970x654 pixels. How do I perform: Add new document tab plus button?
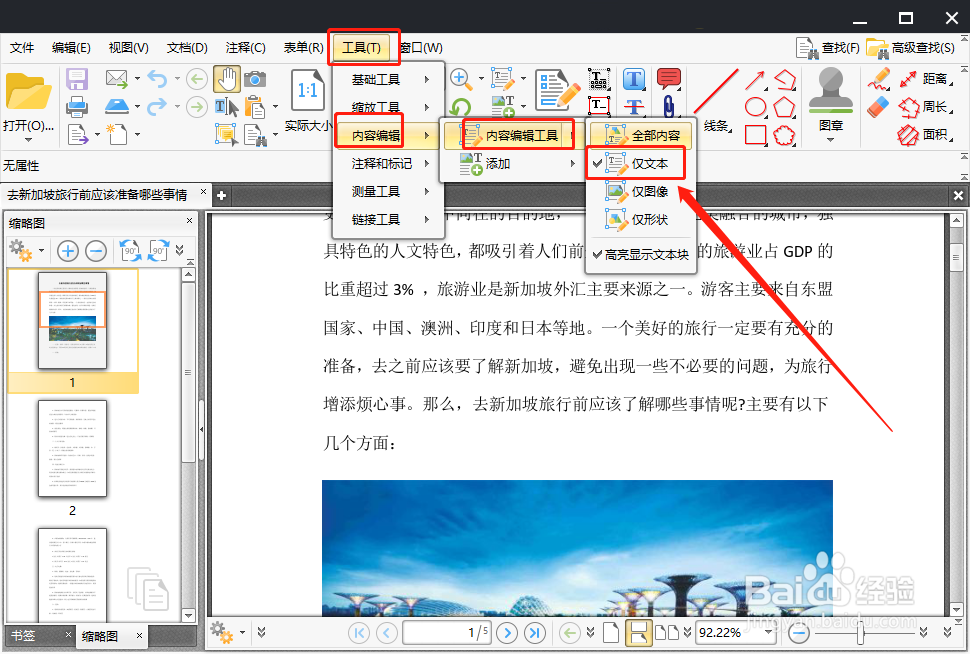[221, 196]
